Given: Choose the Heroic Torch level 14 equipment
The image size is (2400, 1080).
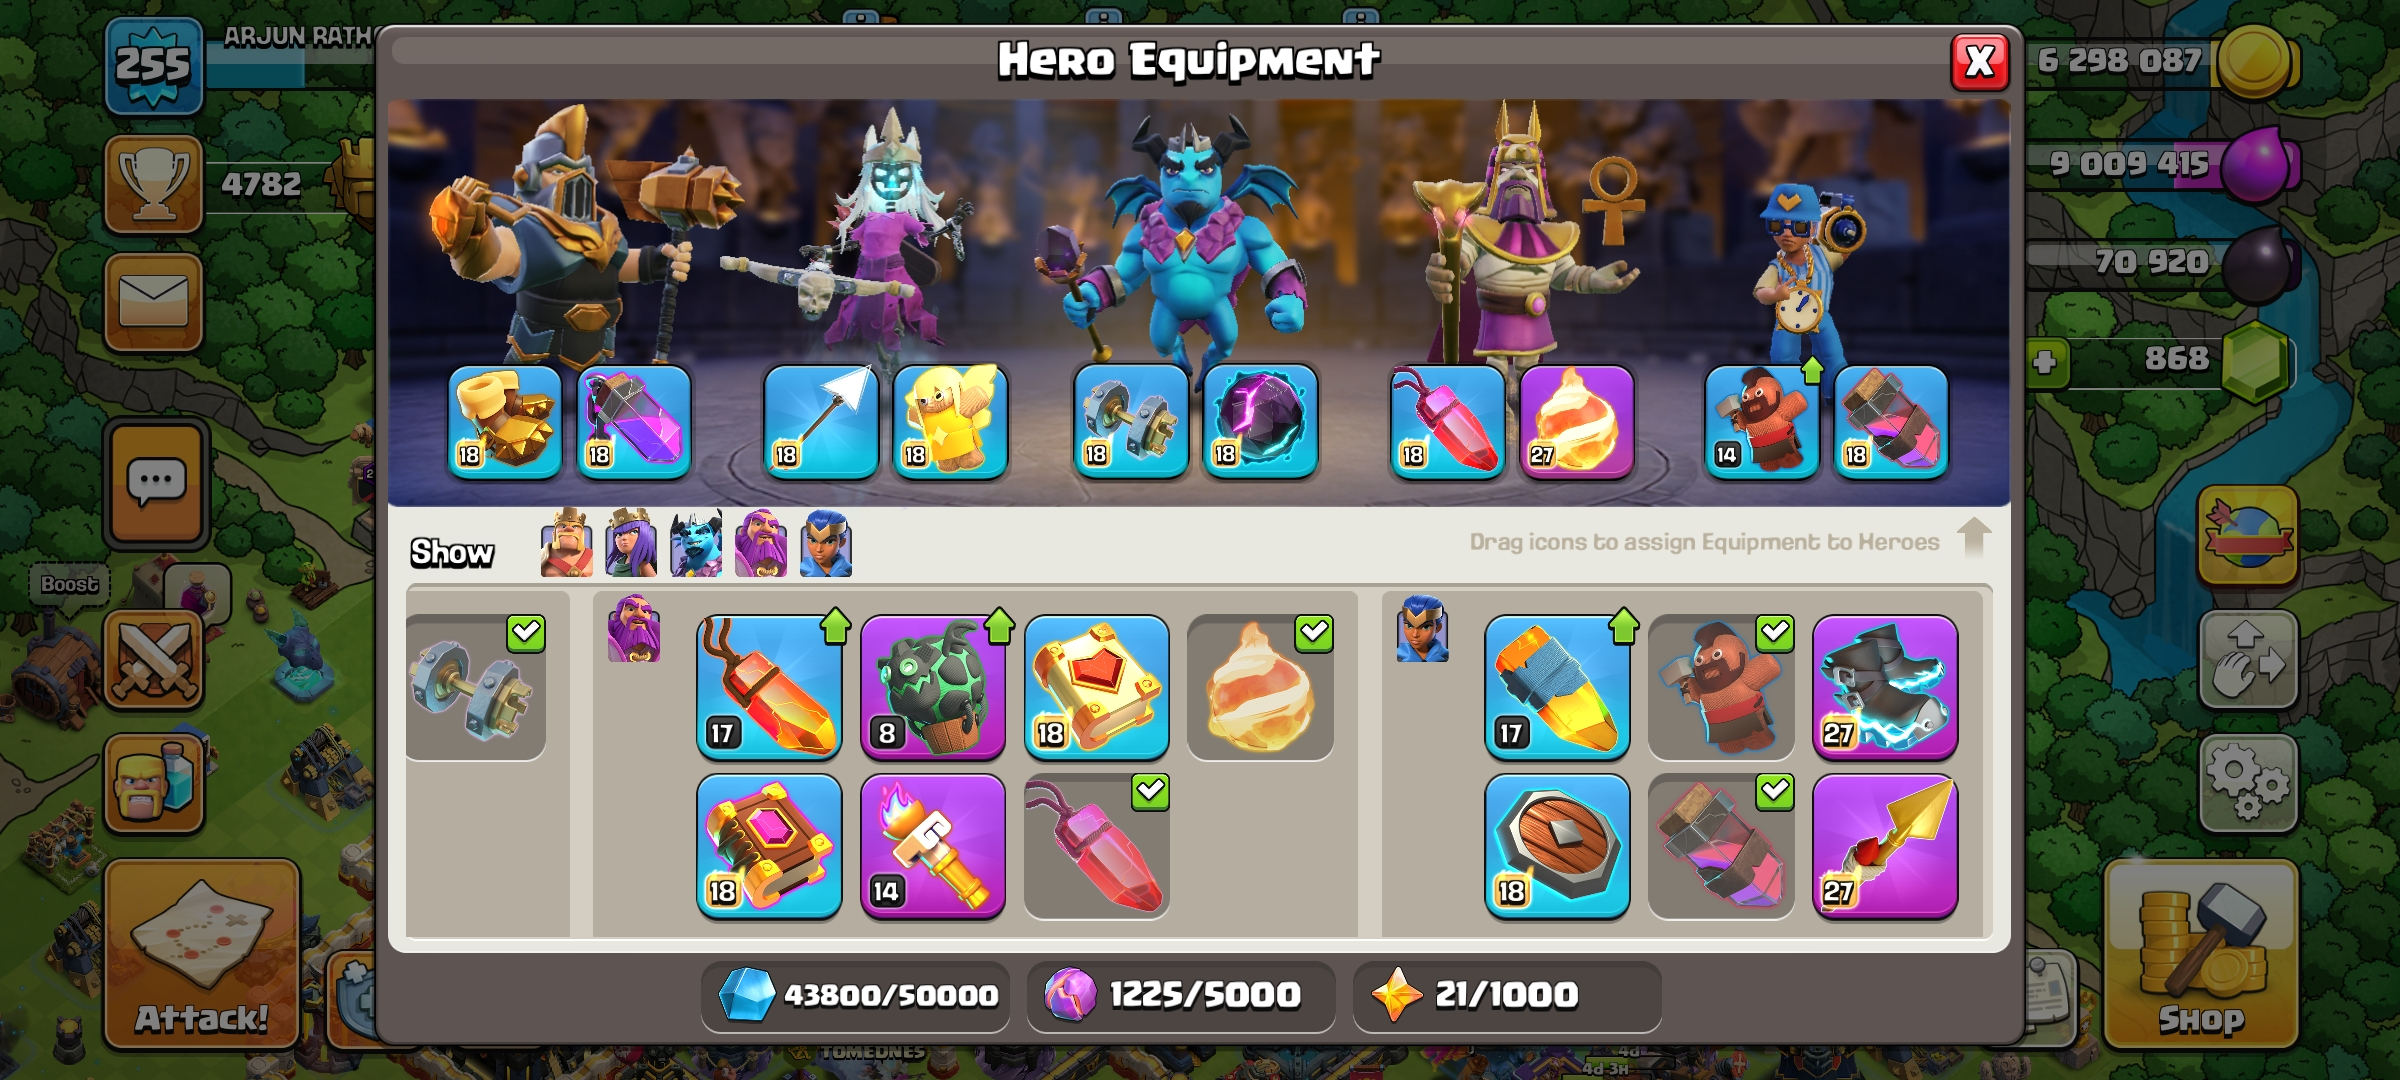Looking at the screenshot, I should click(933, 846).
